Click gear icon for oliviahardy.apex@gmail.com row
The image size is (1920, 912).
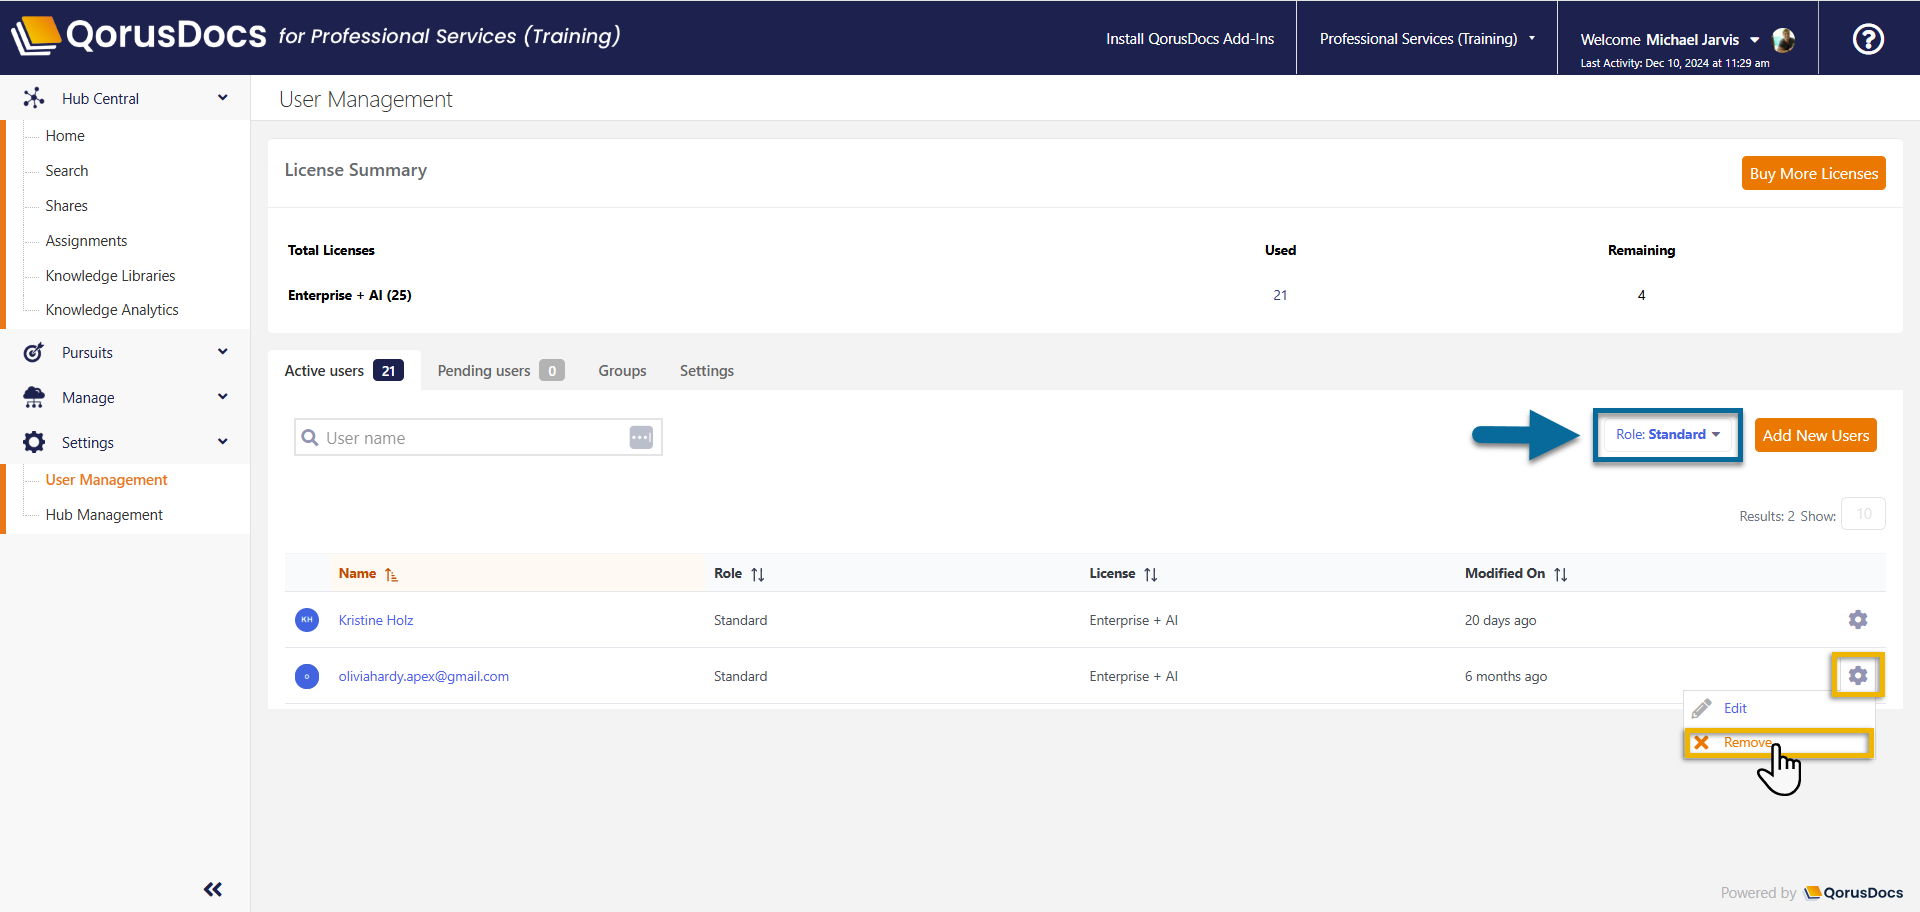pyautogui.click(x=1858, y=676)
